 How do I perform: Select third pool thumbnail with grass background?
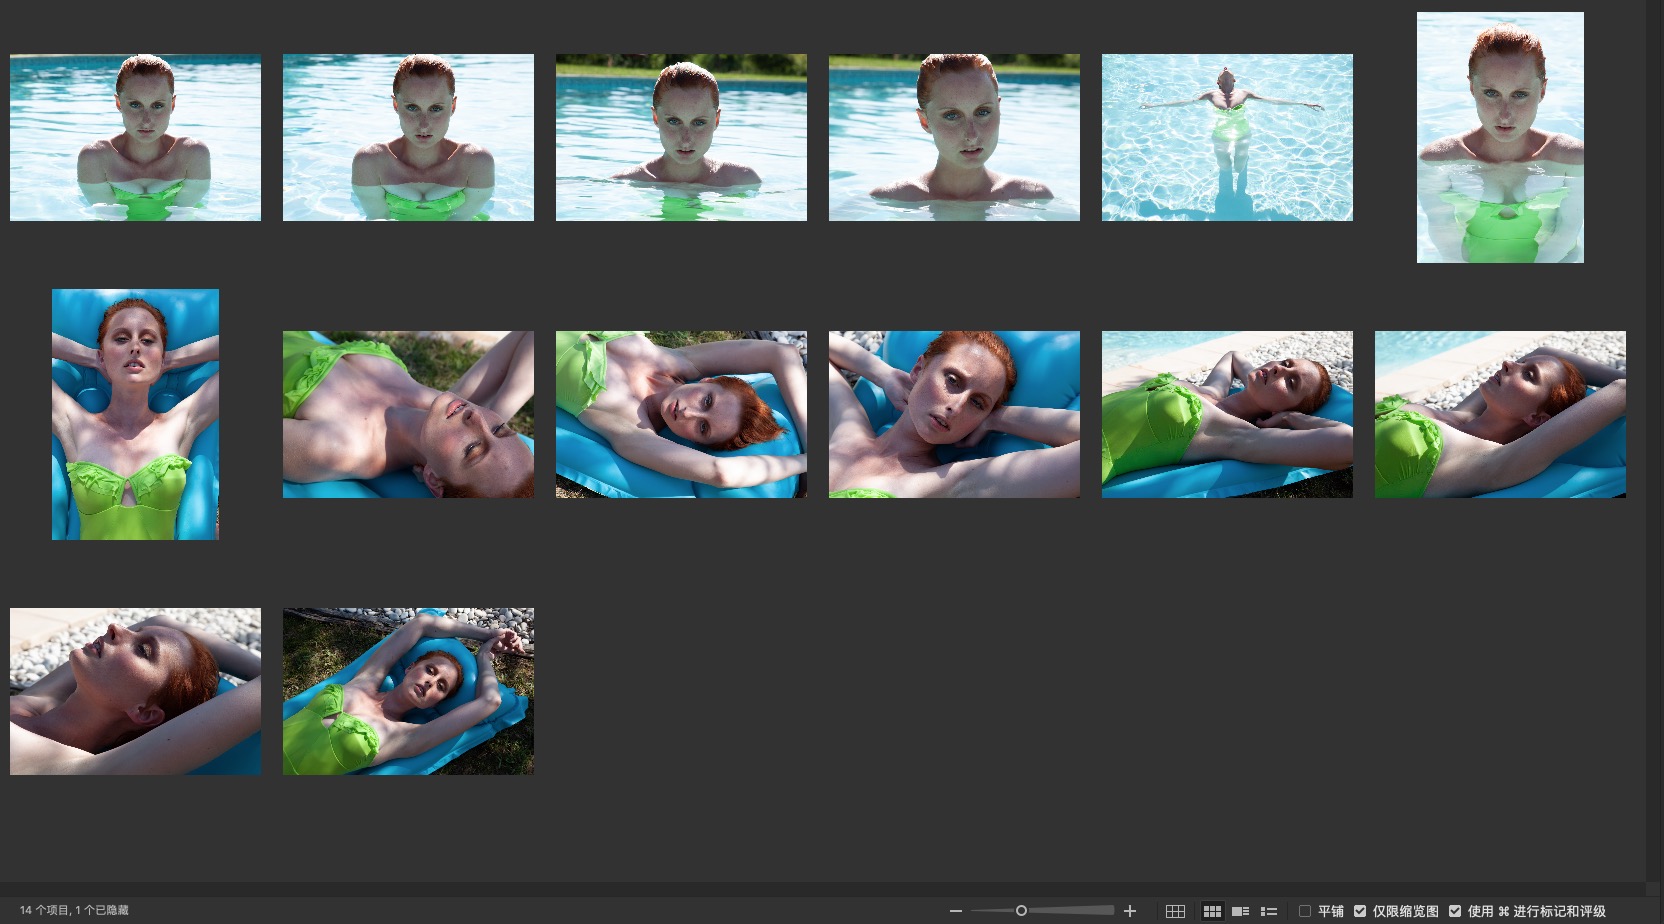coord(681,137)
